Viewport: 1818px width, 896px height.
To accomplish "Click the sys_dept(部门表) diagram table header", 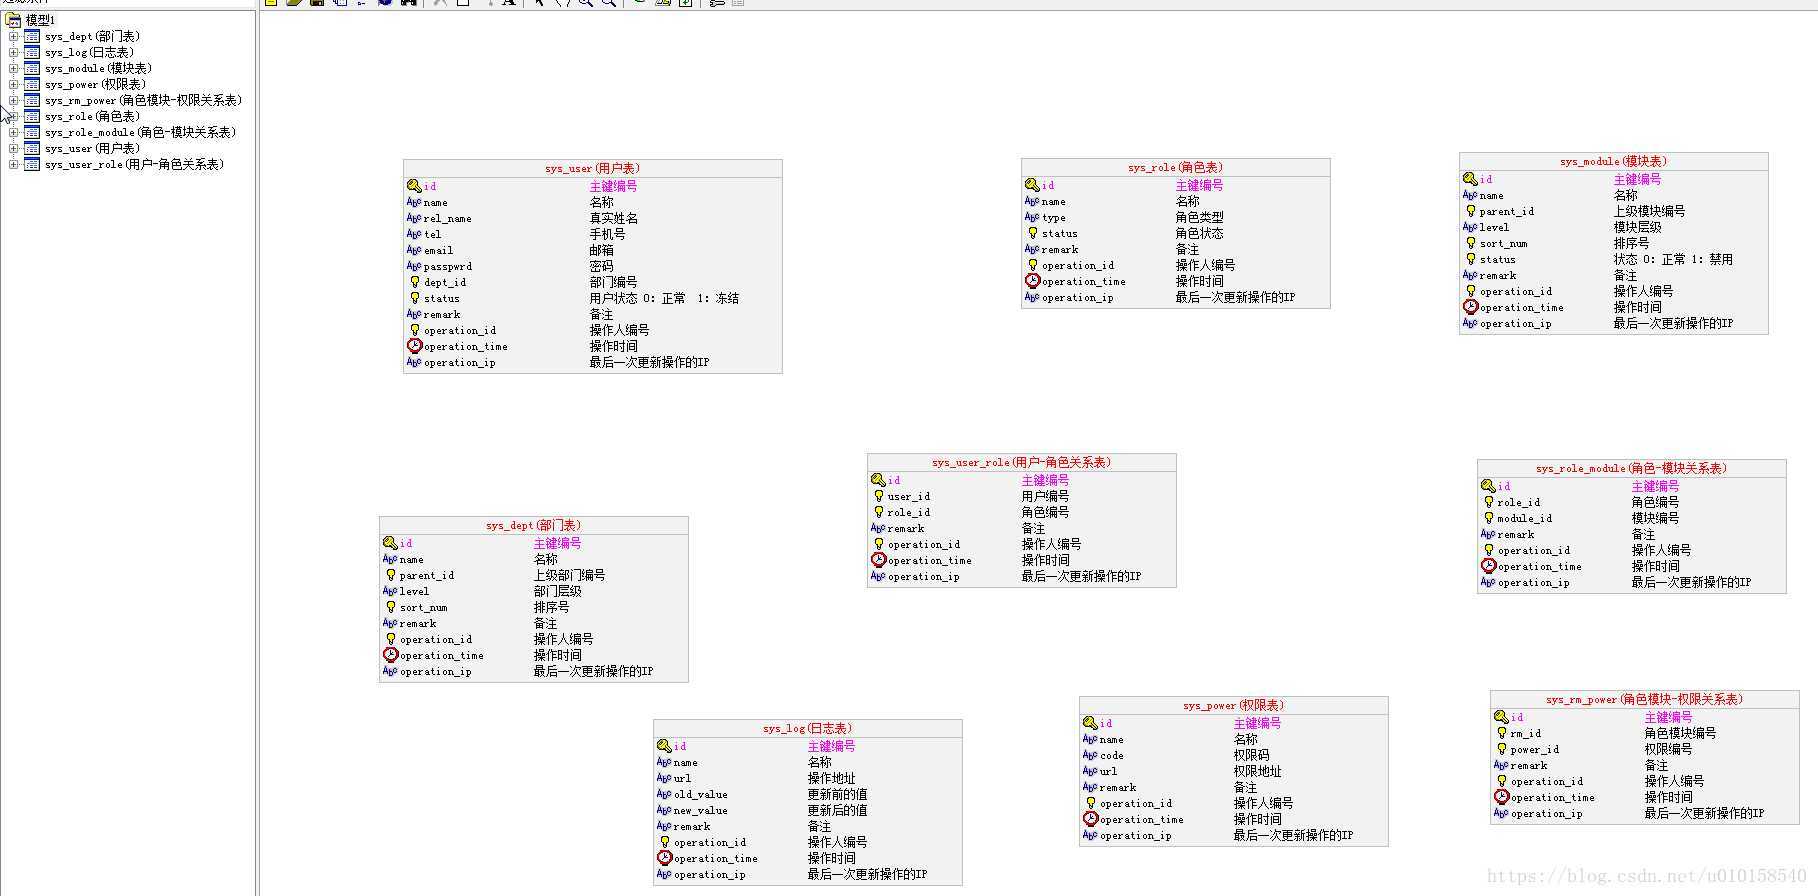I will (534, 525).
